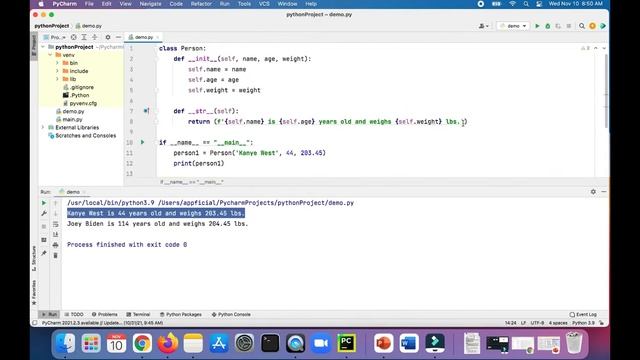Click the editor vertical scrollbar
Image resolution: width=640 pixels, height=360 pixels.
tap(606, 90)
